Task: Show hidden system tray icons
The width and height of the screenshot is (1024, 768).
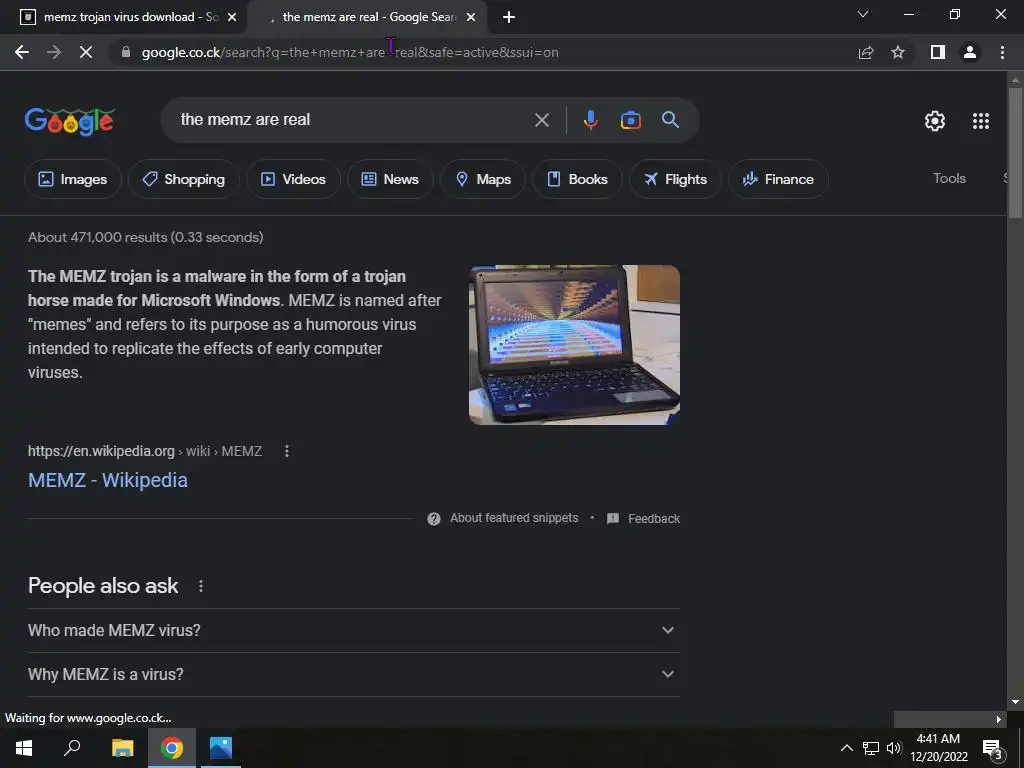Action: tap(846, 748)
